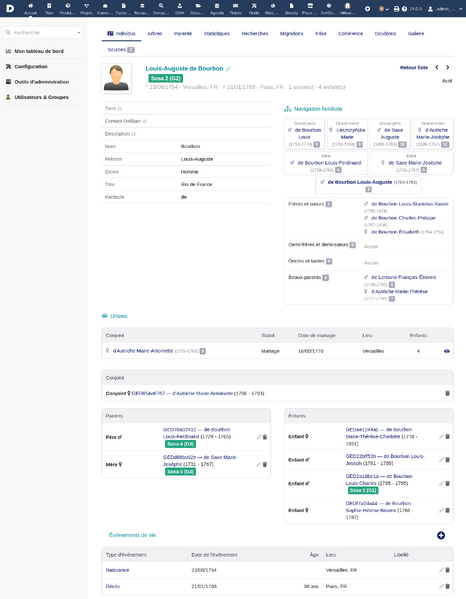Switch to the Arbres tab
The height and width of the screenshot is (599, 466).
155,34
